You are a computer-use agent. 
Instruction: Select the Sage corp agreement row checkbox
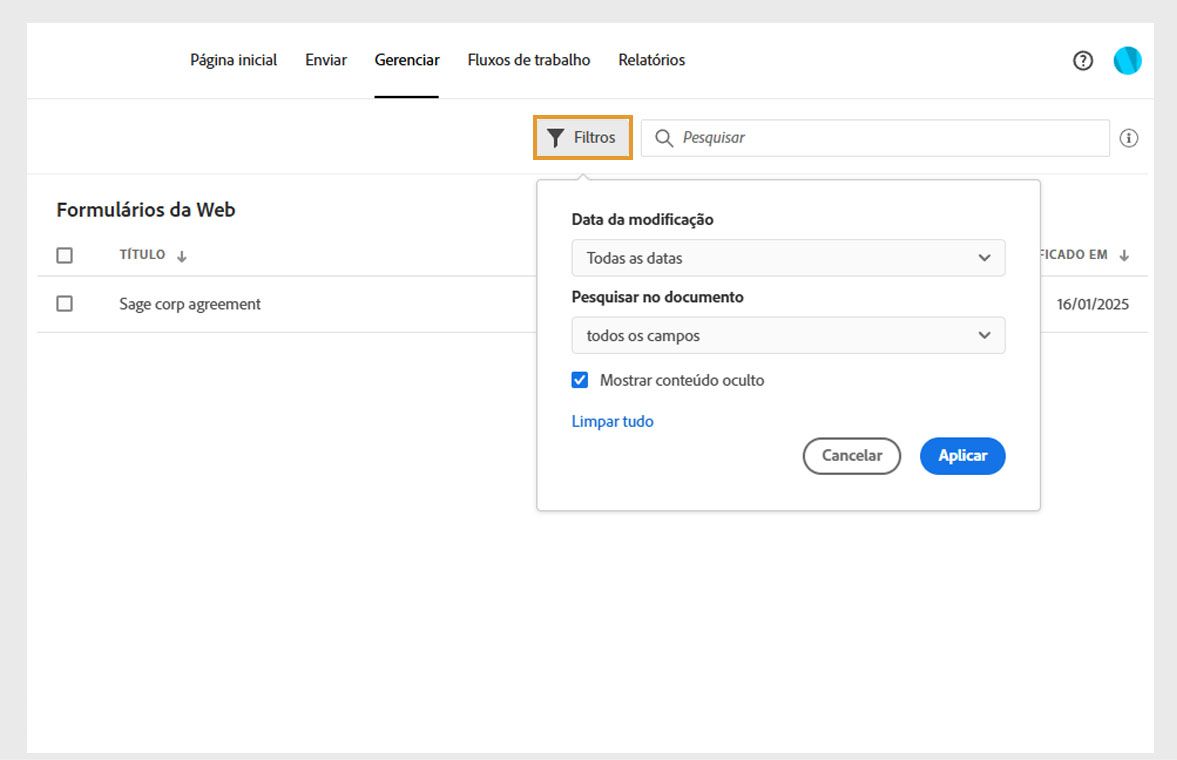(x=64, y=304)
